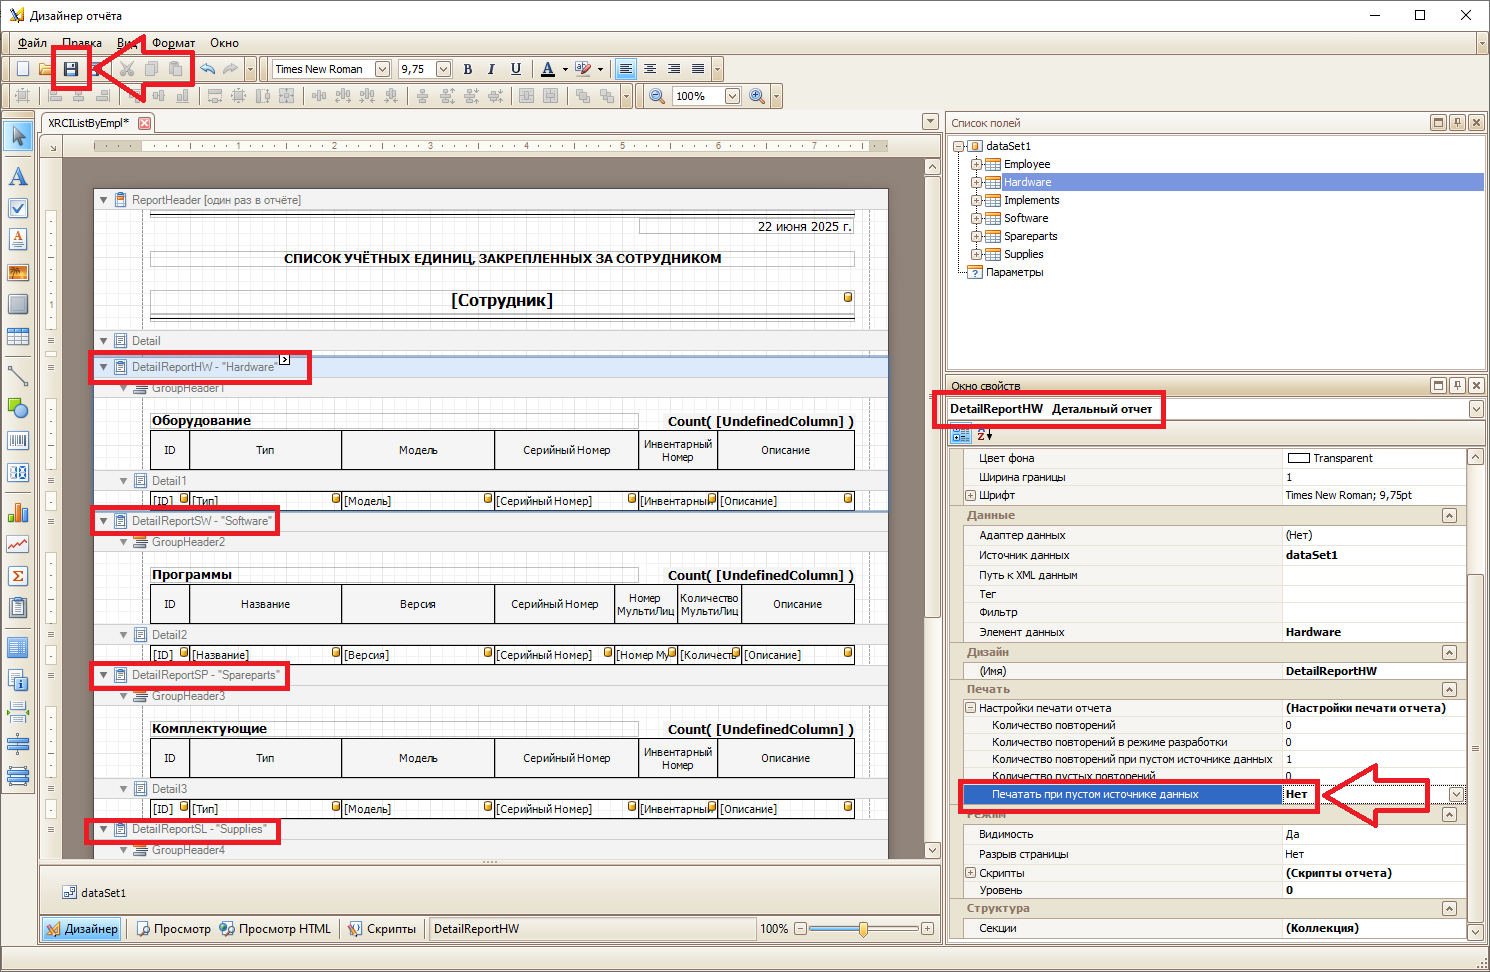Image resolution: width=1490 pixels, height=972 pixels.
Task: Collapse the ReportHeader band
Action: [103, 200]
